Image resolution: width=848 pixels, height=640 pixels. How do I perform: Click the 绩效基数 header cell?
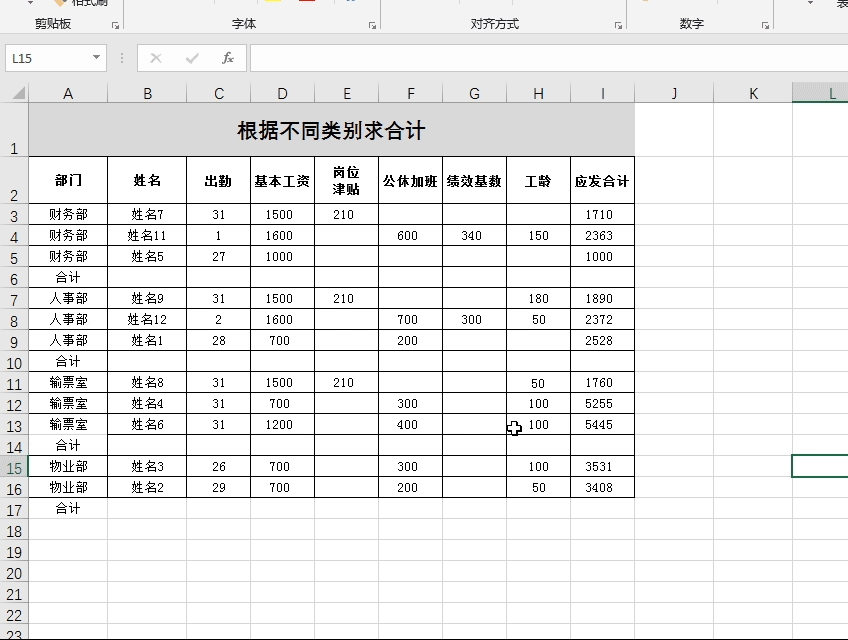474,180
